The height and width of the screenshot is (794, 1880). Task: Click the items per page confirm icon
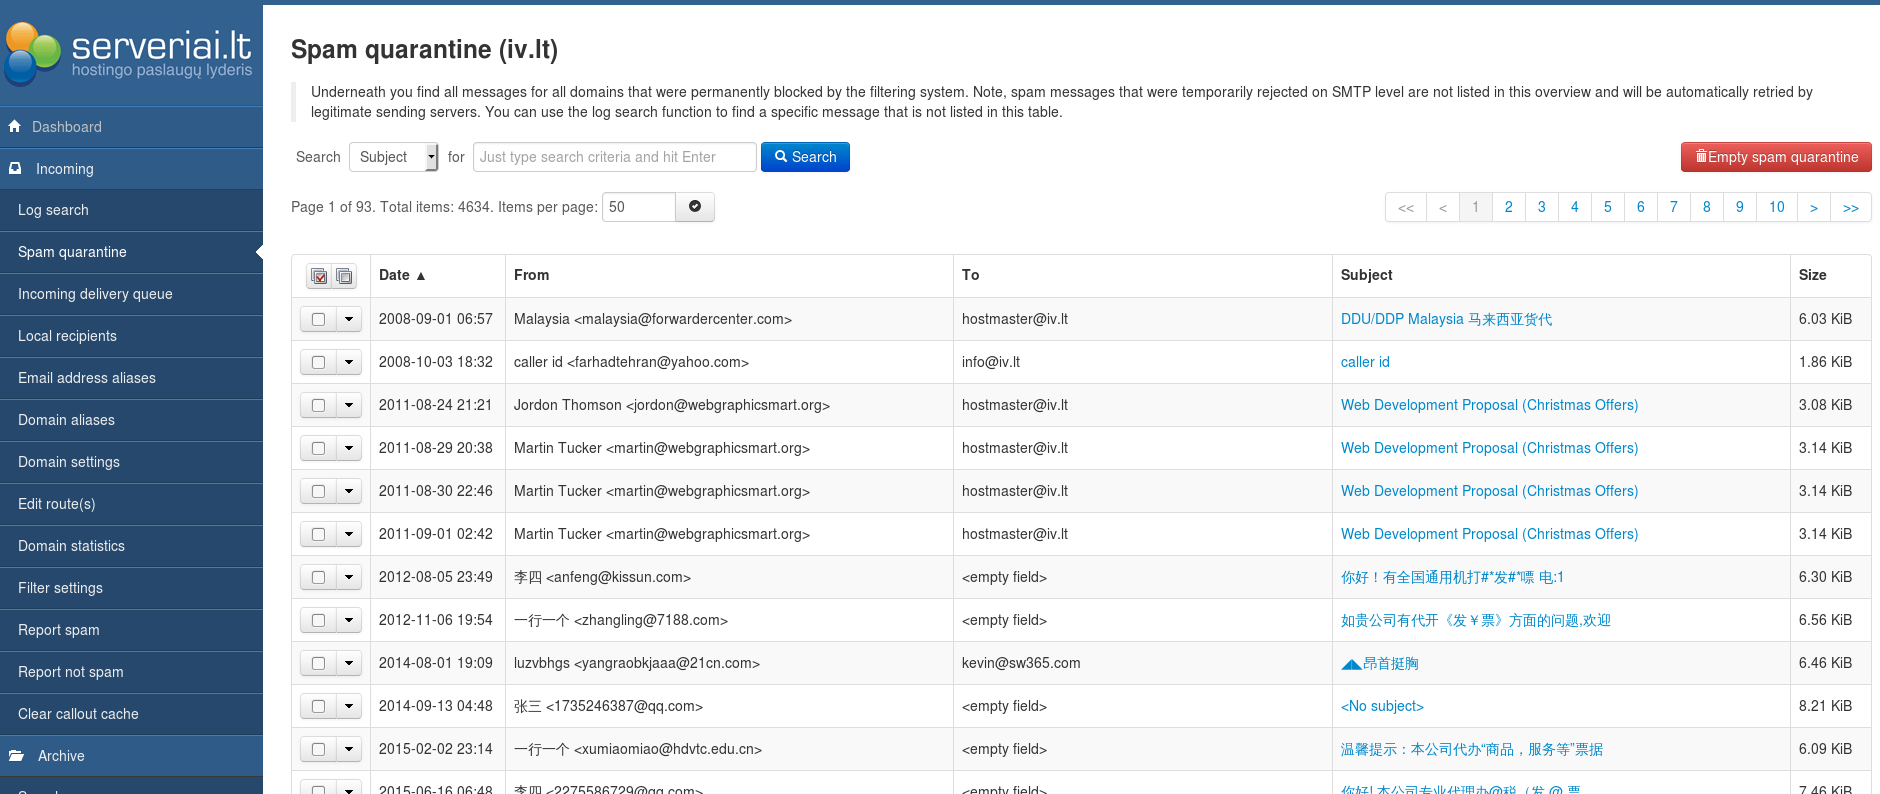tap(695, 207)
